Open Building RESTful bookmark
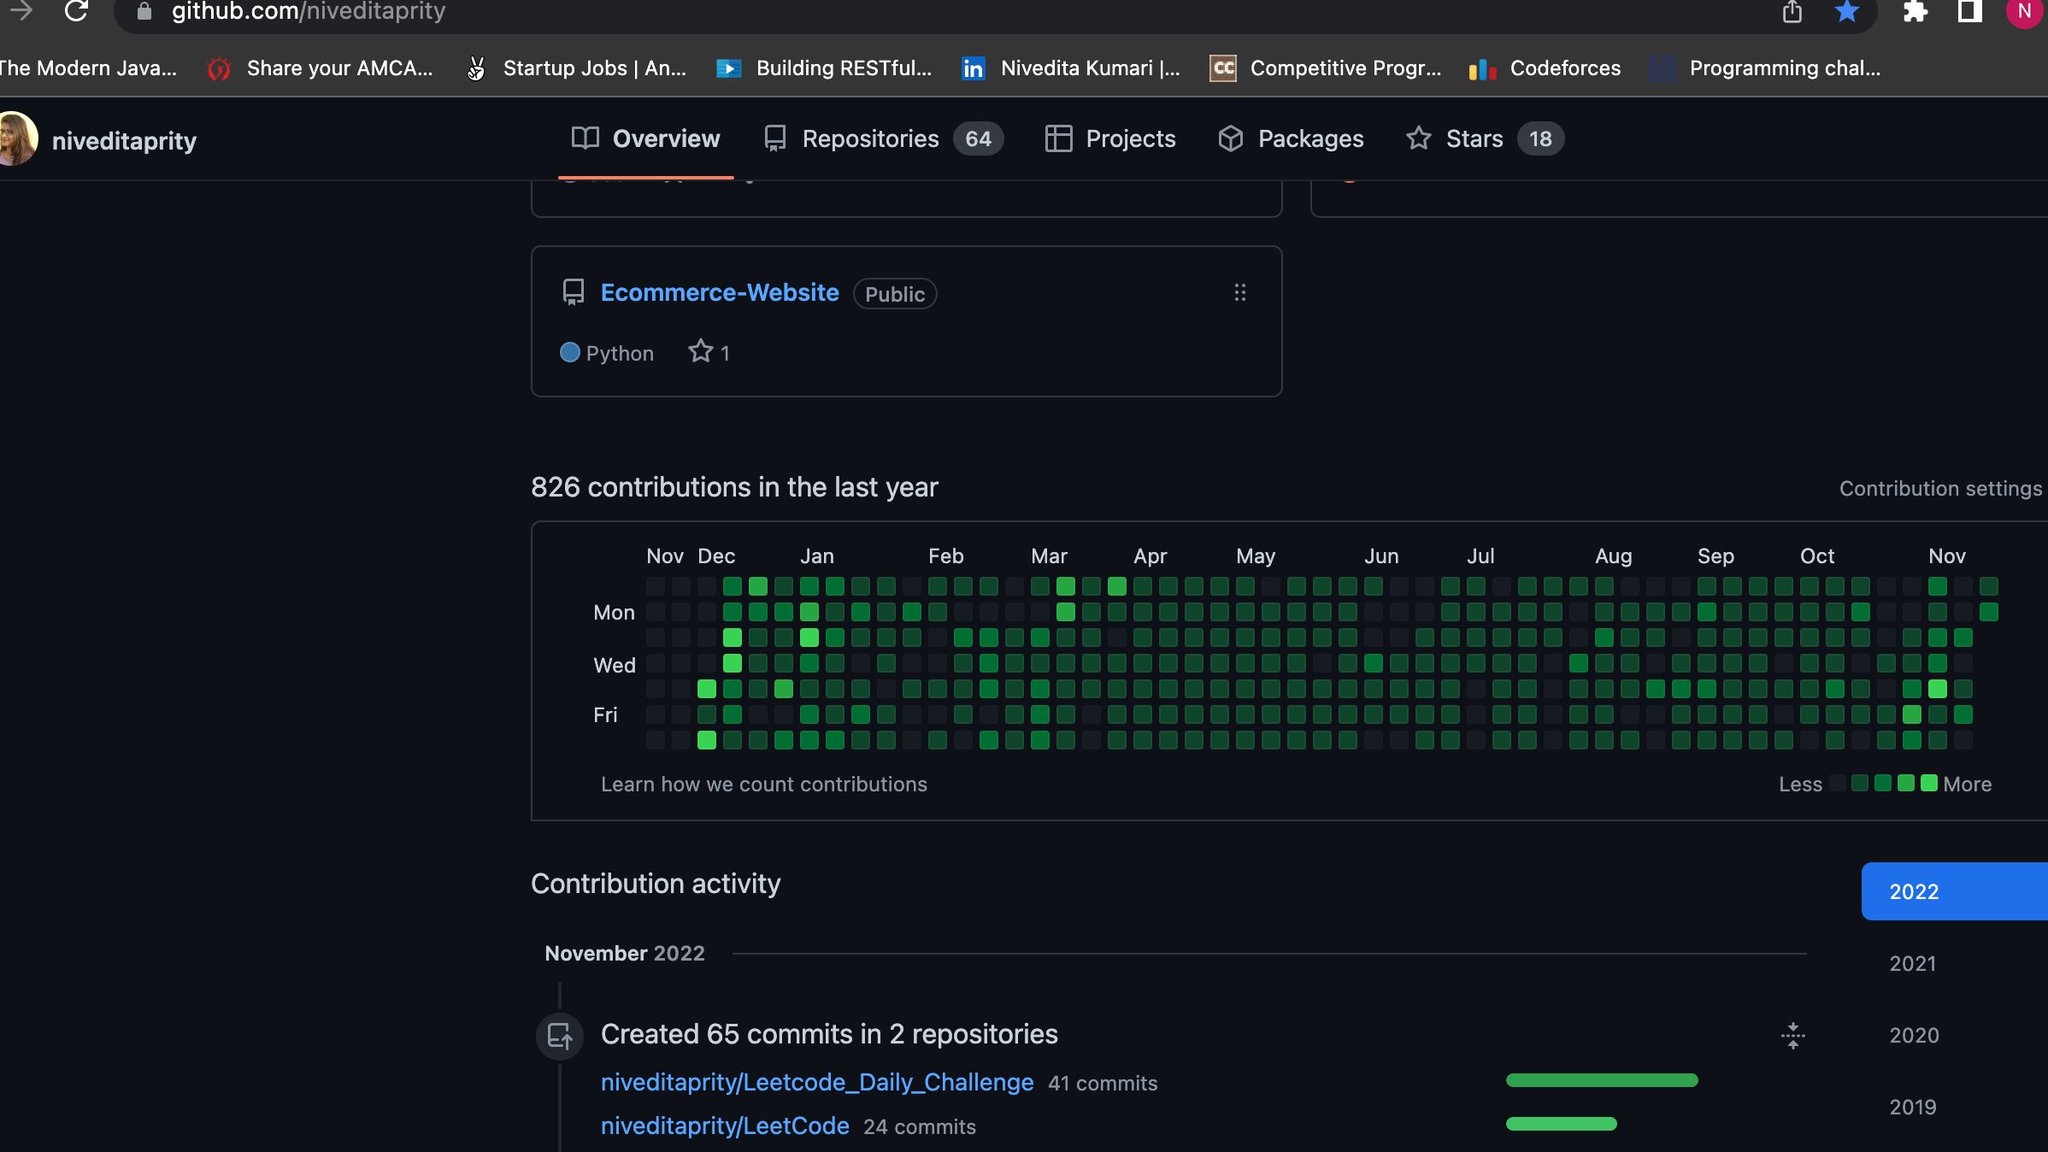 click(825, 68)
